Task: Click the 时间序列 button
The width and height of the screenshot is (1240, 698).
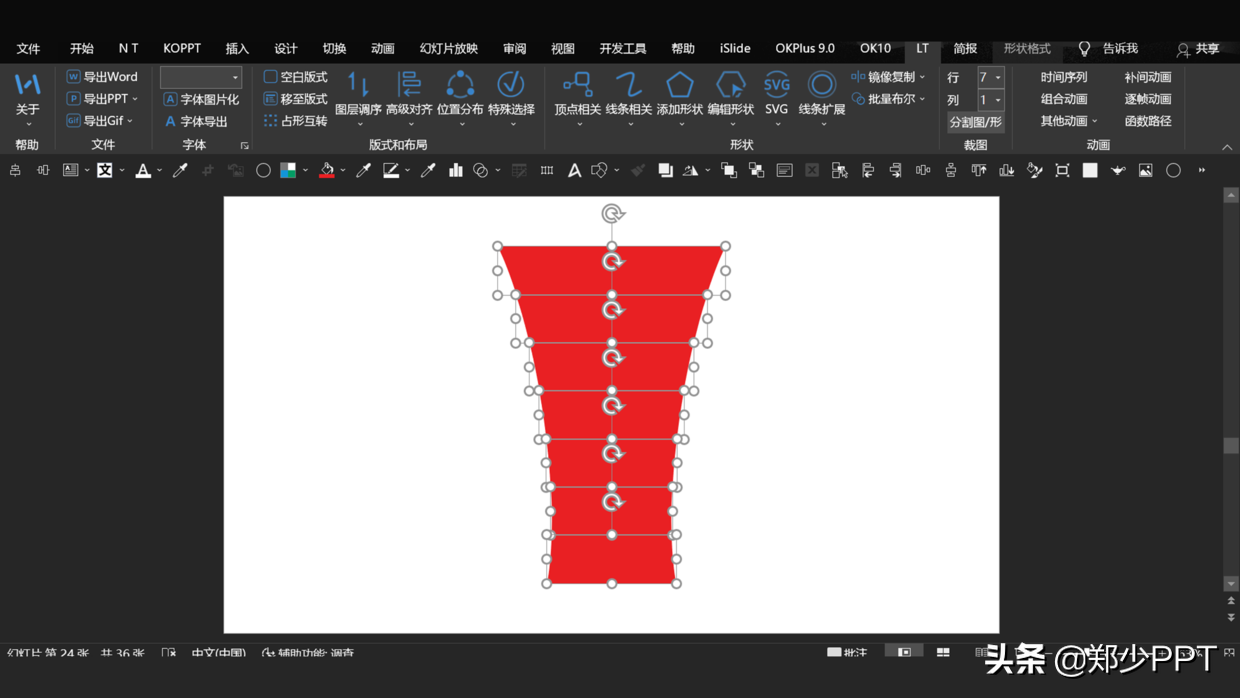Action: [1063, 77]
